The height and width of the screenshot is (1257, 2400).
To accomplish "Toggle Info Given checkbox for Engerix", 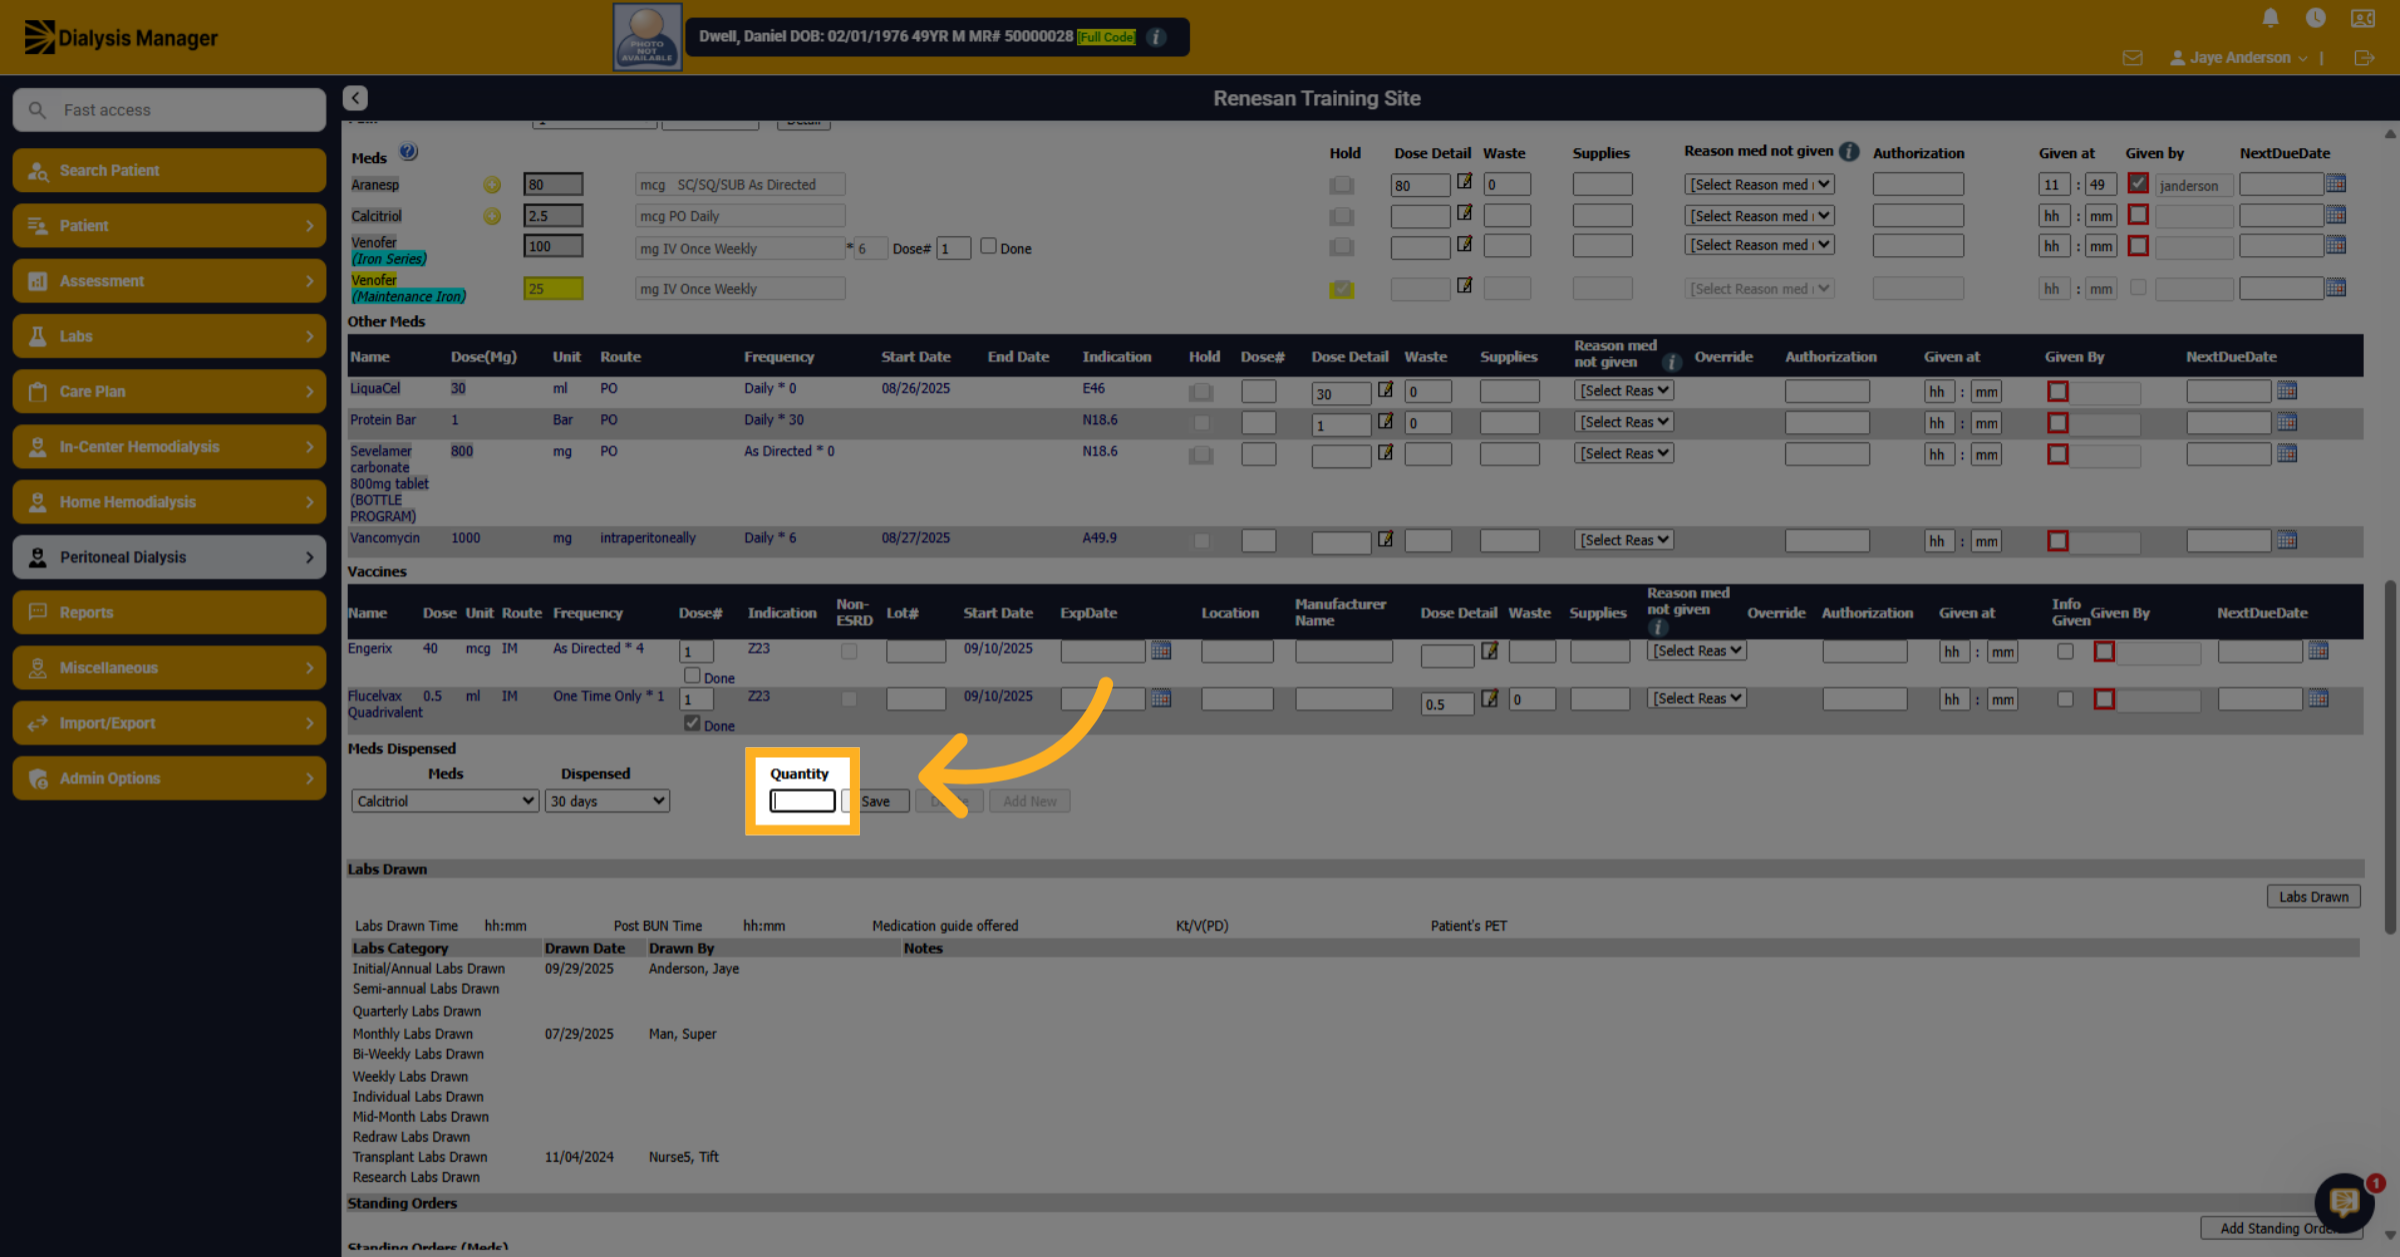I will 2065,651.
